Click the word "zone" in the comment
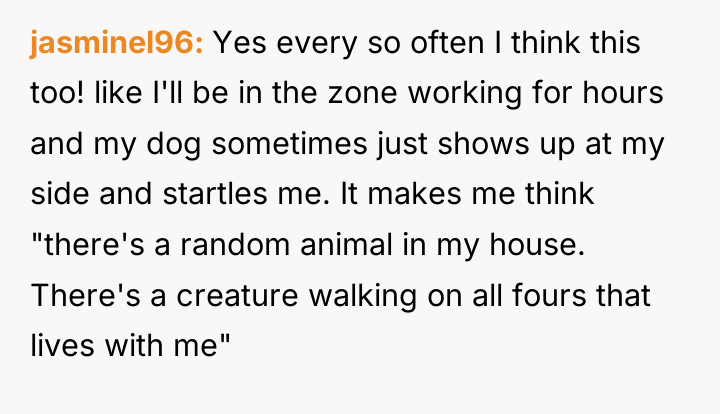 [x=362, y=93]
